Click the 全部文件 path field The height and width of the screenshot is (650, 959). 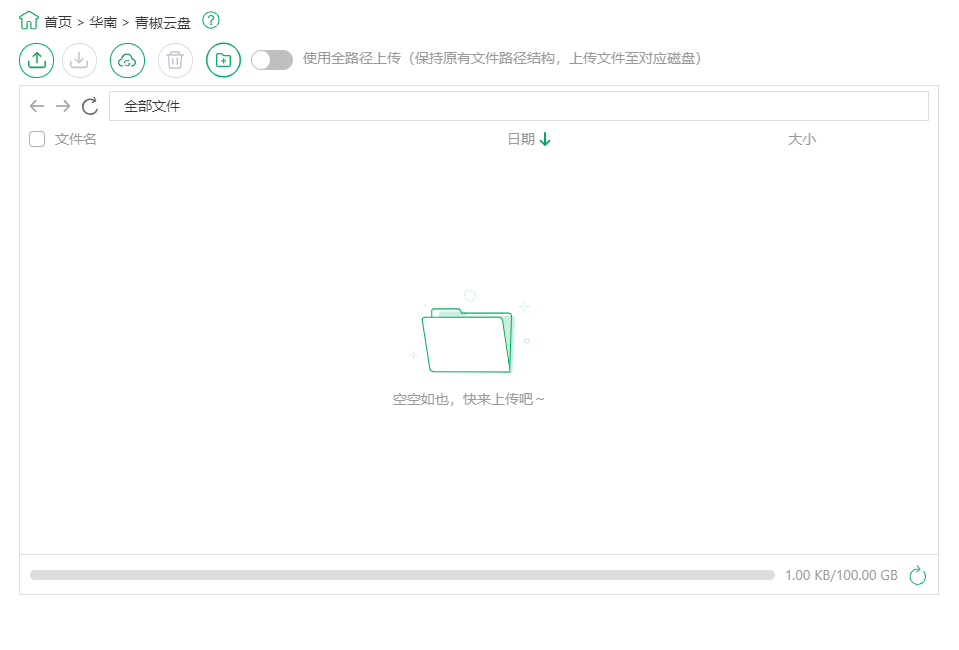[519, 106]
